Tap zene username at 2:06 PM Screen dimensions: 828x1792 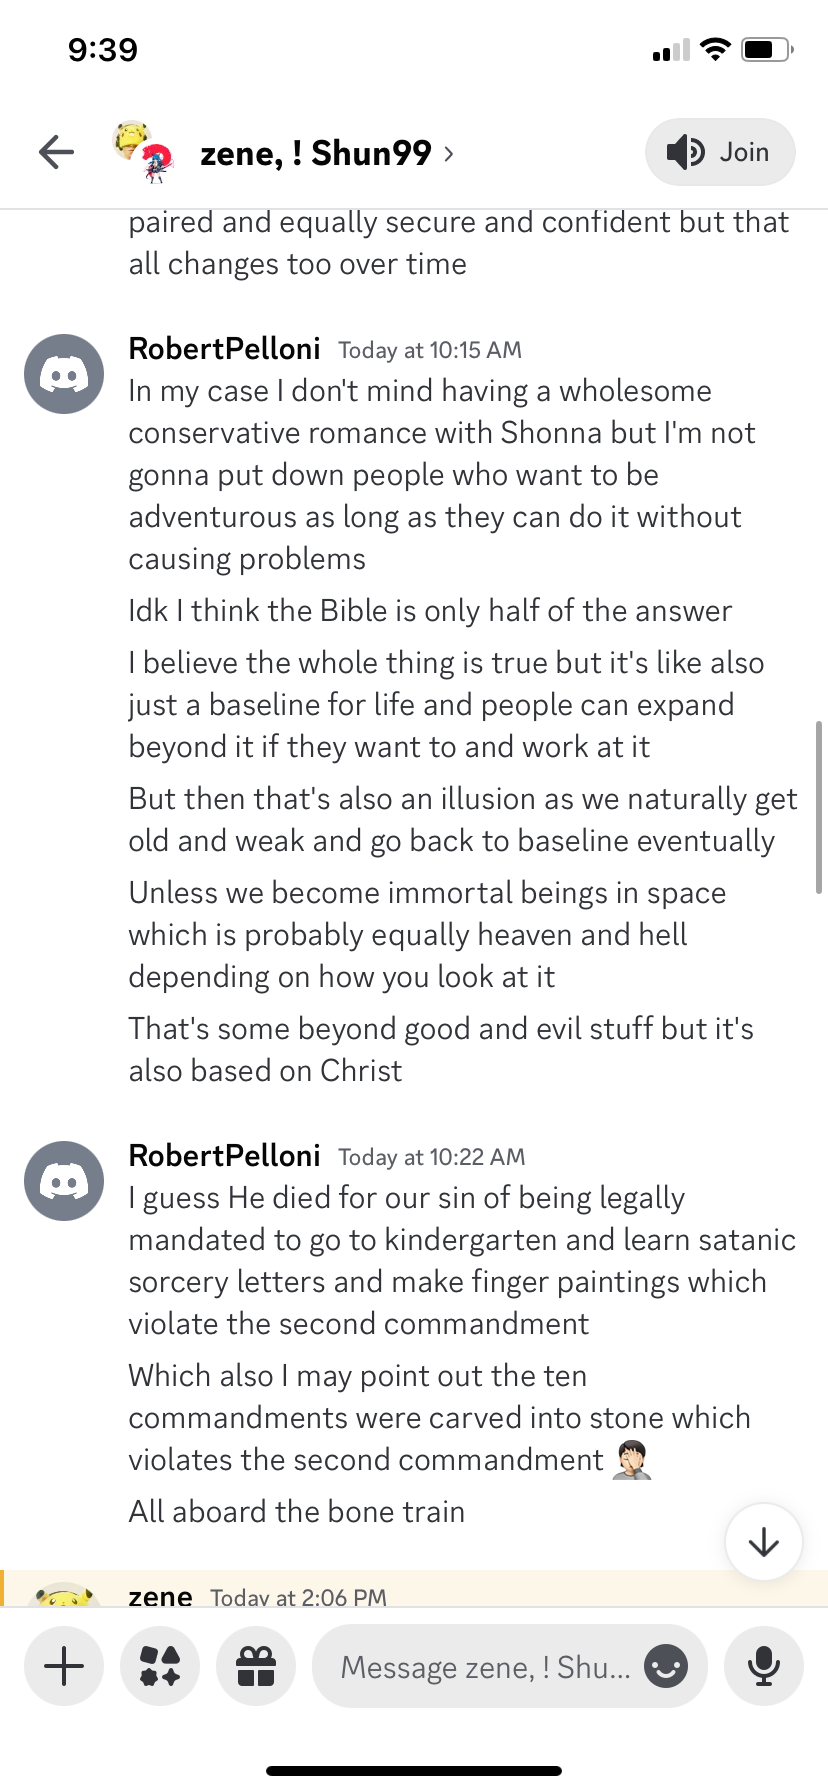[160, 1596]
